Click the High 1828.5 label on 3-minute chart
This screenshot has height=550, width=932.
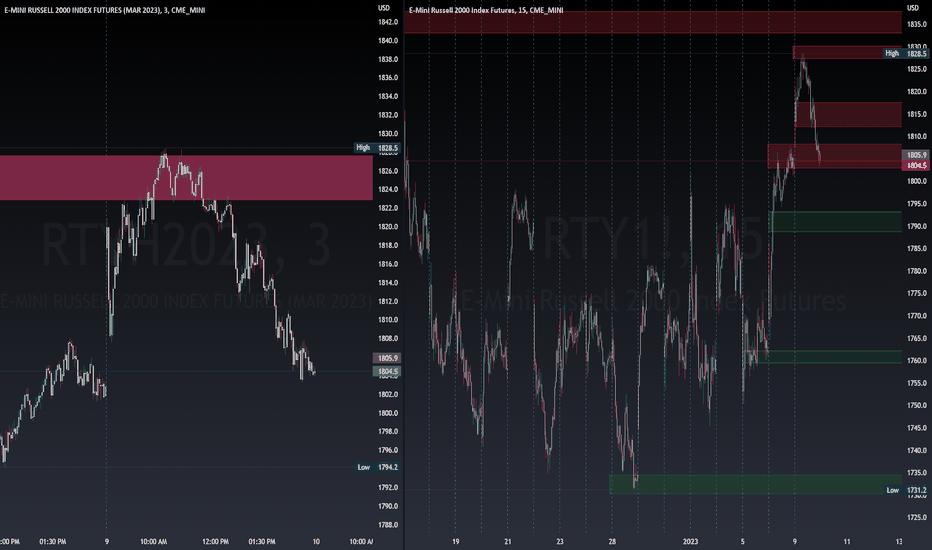[377, 147]
